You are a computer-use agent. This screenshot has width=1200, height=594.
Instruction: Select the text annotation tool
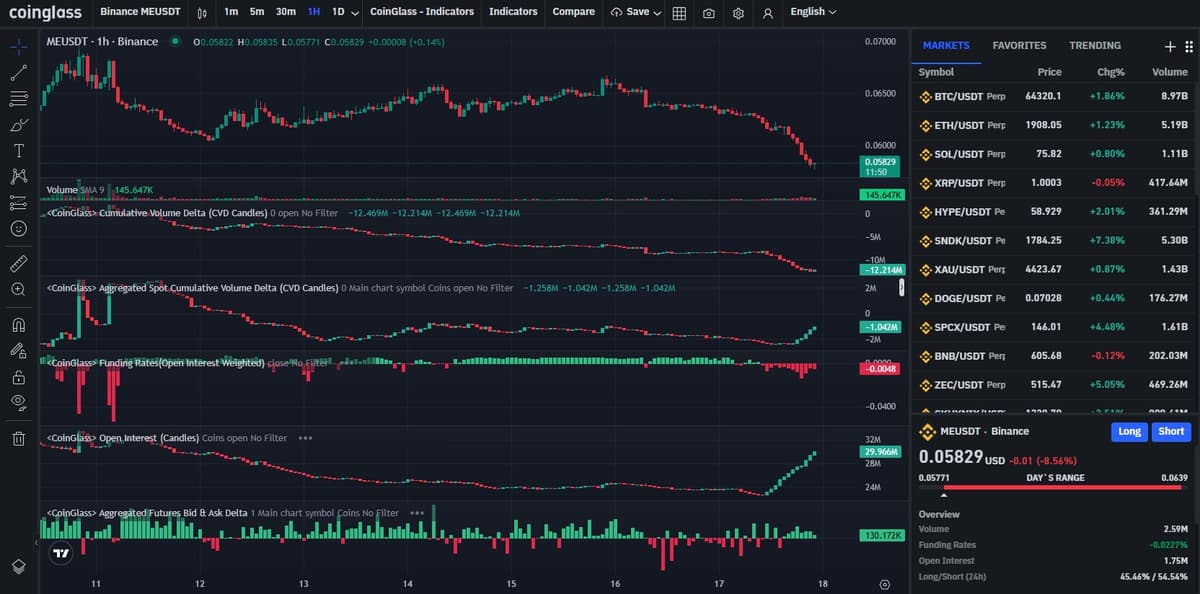(x=18, y=150)
